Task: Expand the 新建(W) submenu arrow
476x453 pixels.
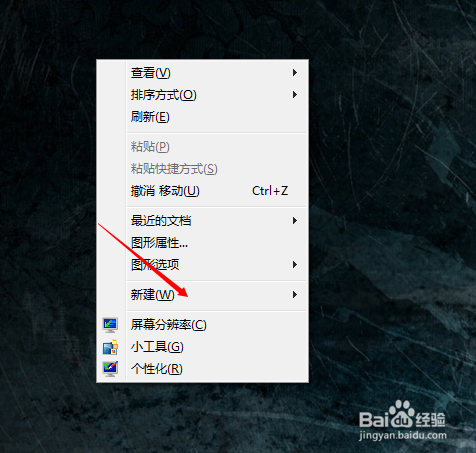Action: click(295, 295)
